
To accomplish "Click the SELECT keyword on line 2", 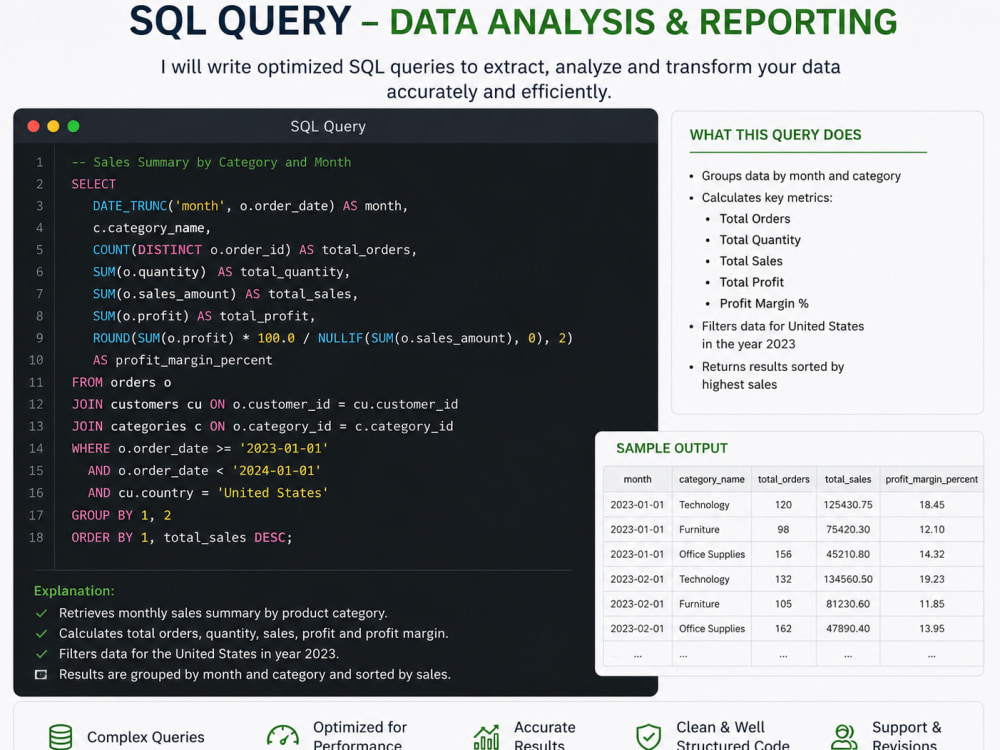I will click(94, 184).
